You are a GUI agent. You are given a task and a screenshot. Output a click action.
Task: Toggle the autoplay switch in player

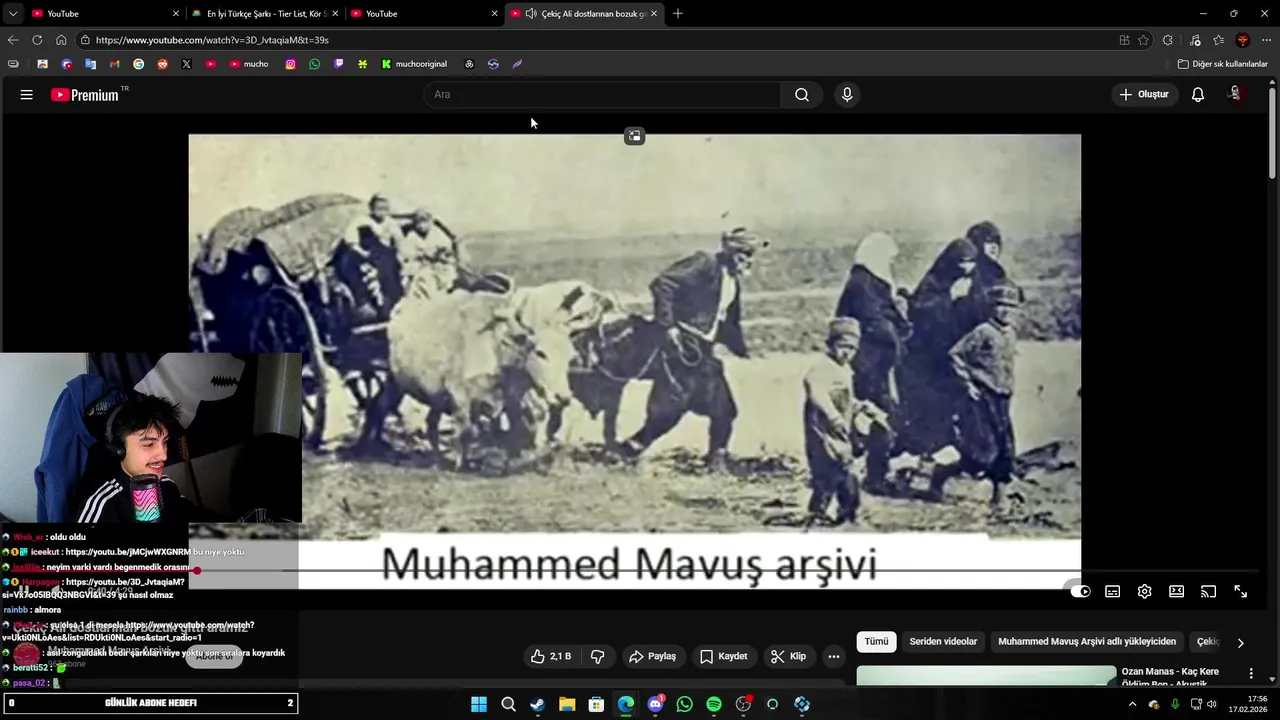(1080, 592)
